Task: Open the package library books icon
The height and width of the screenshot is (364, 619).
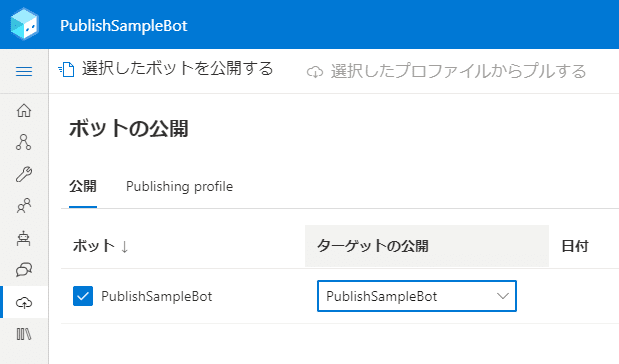Action: coord(24,334)
